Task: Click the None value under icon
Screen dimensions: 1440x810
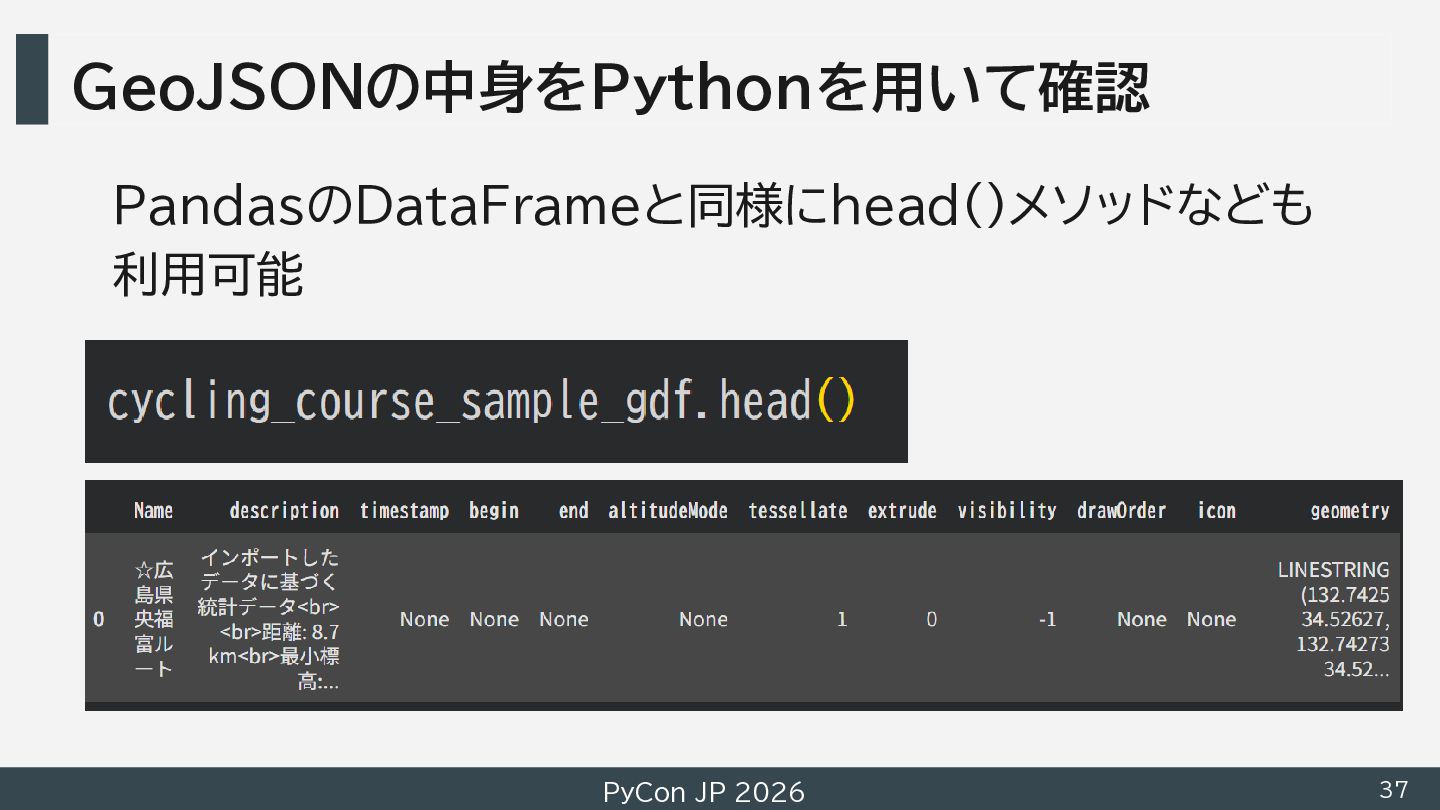Action: (1211, 619)
